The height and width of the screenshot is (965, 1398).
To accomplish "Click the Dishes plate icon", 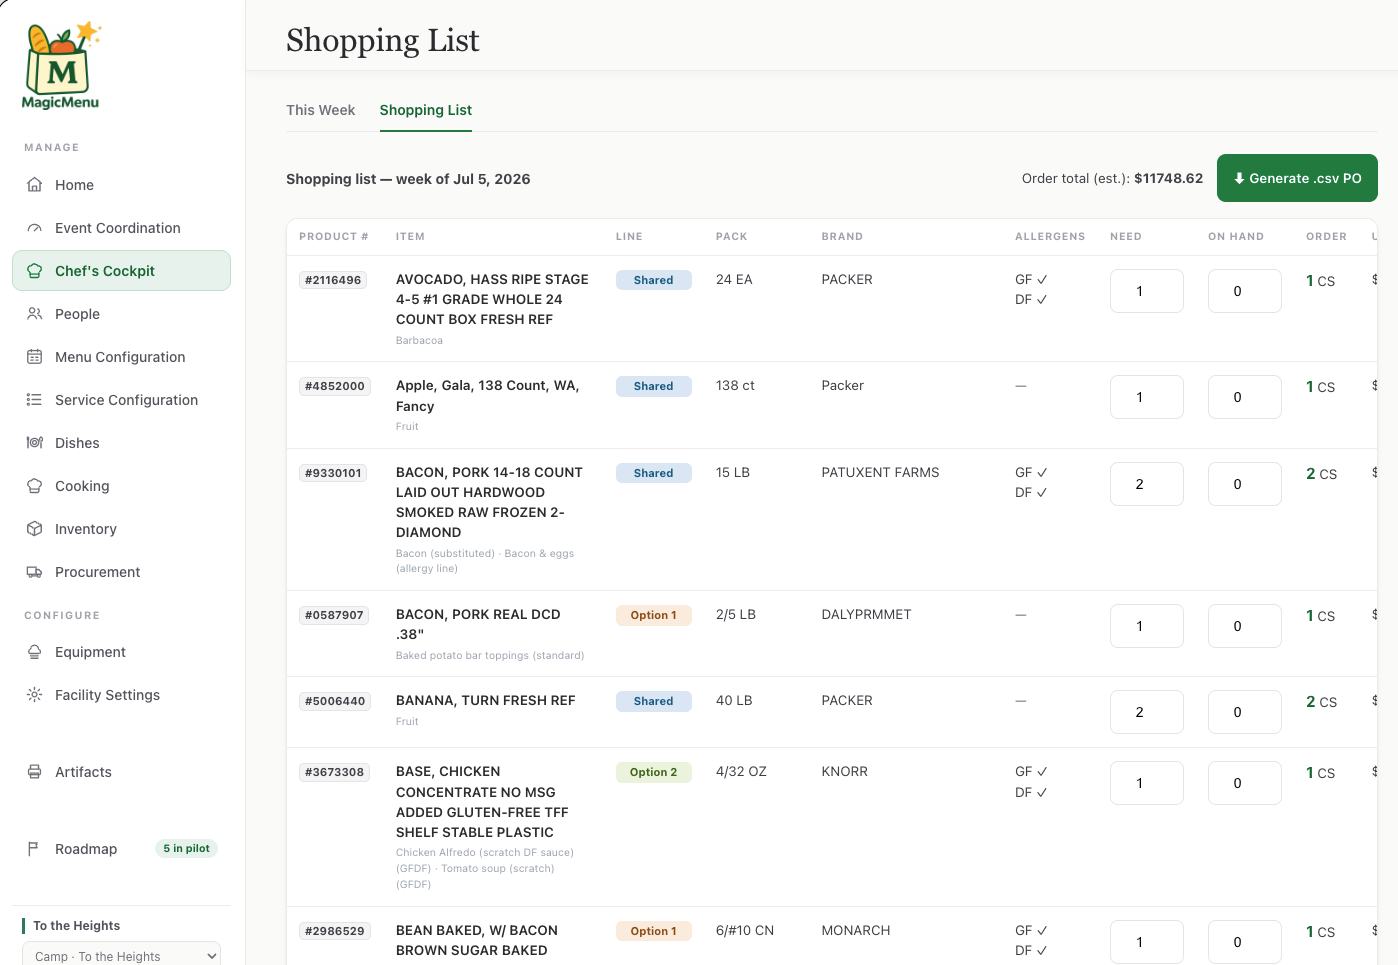I will click(x=34, y=443).
